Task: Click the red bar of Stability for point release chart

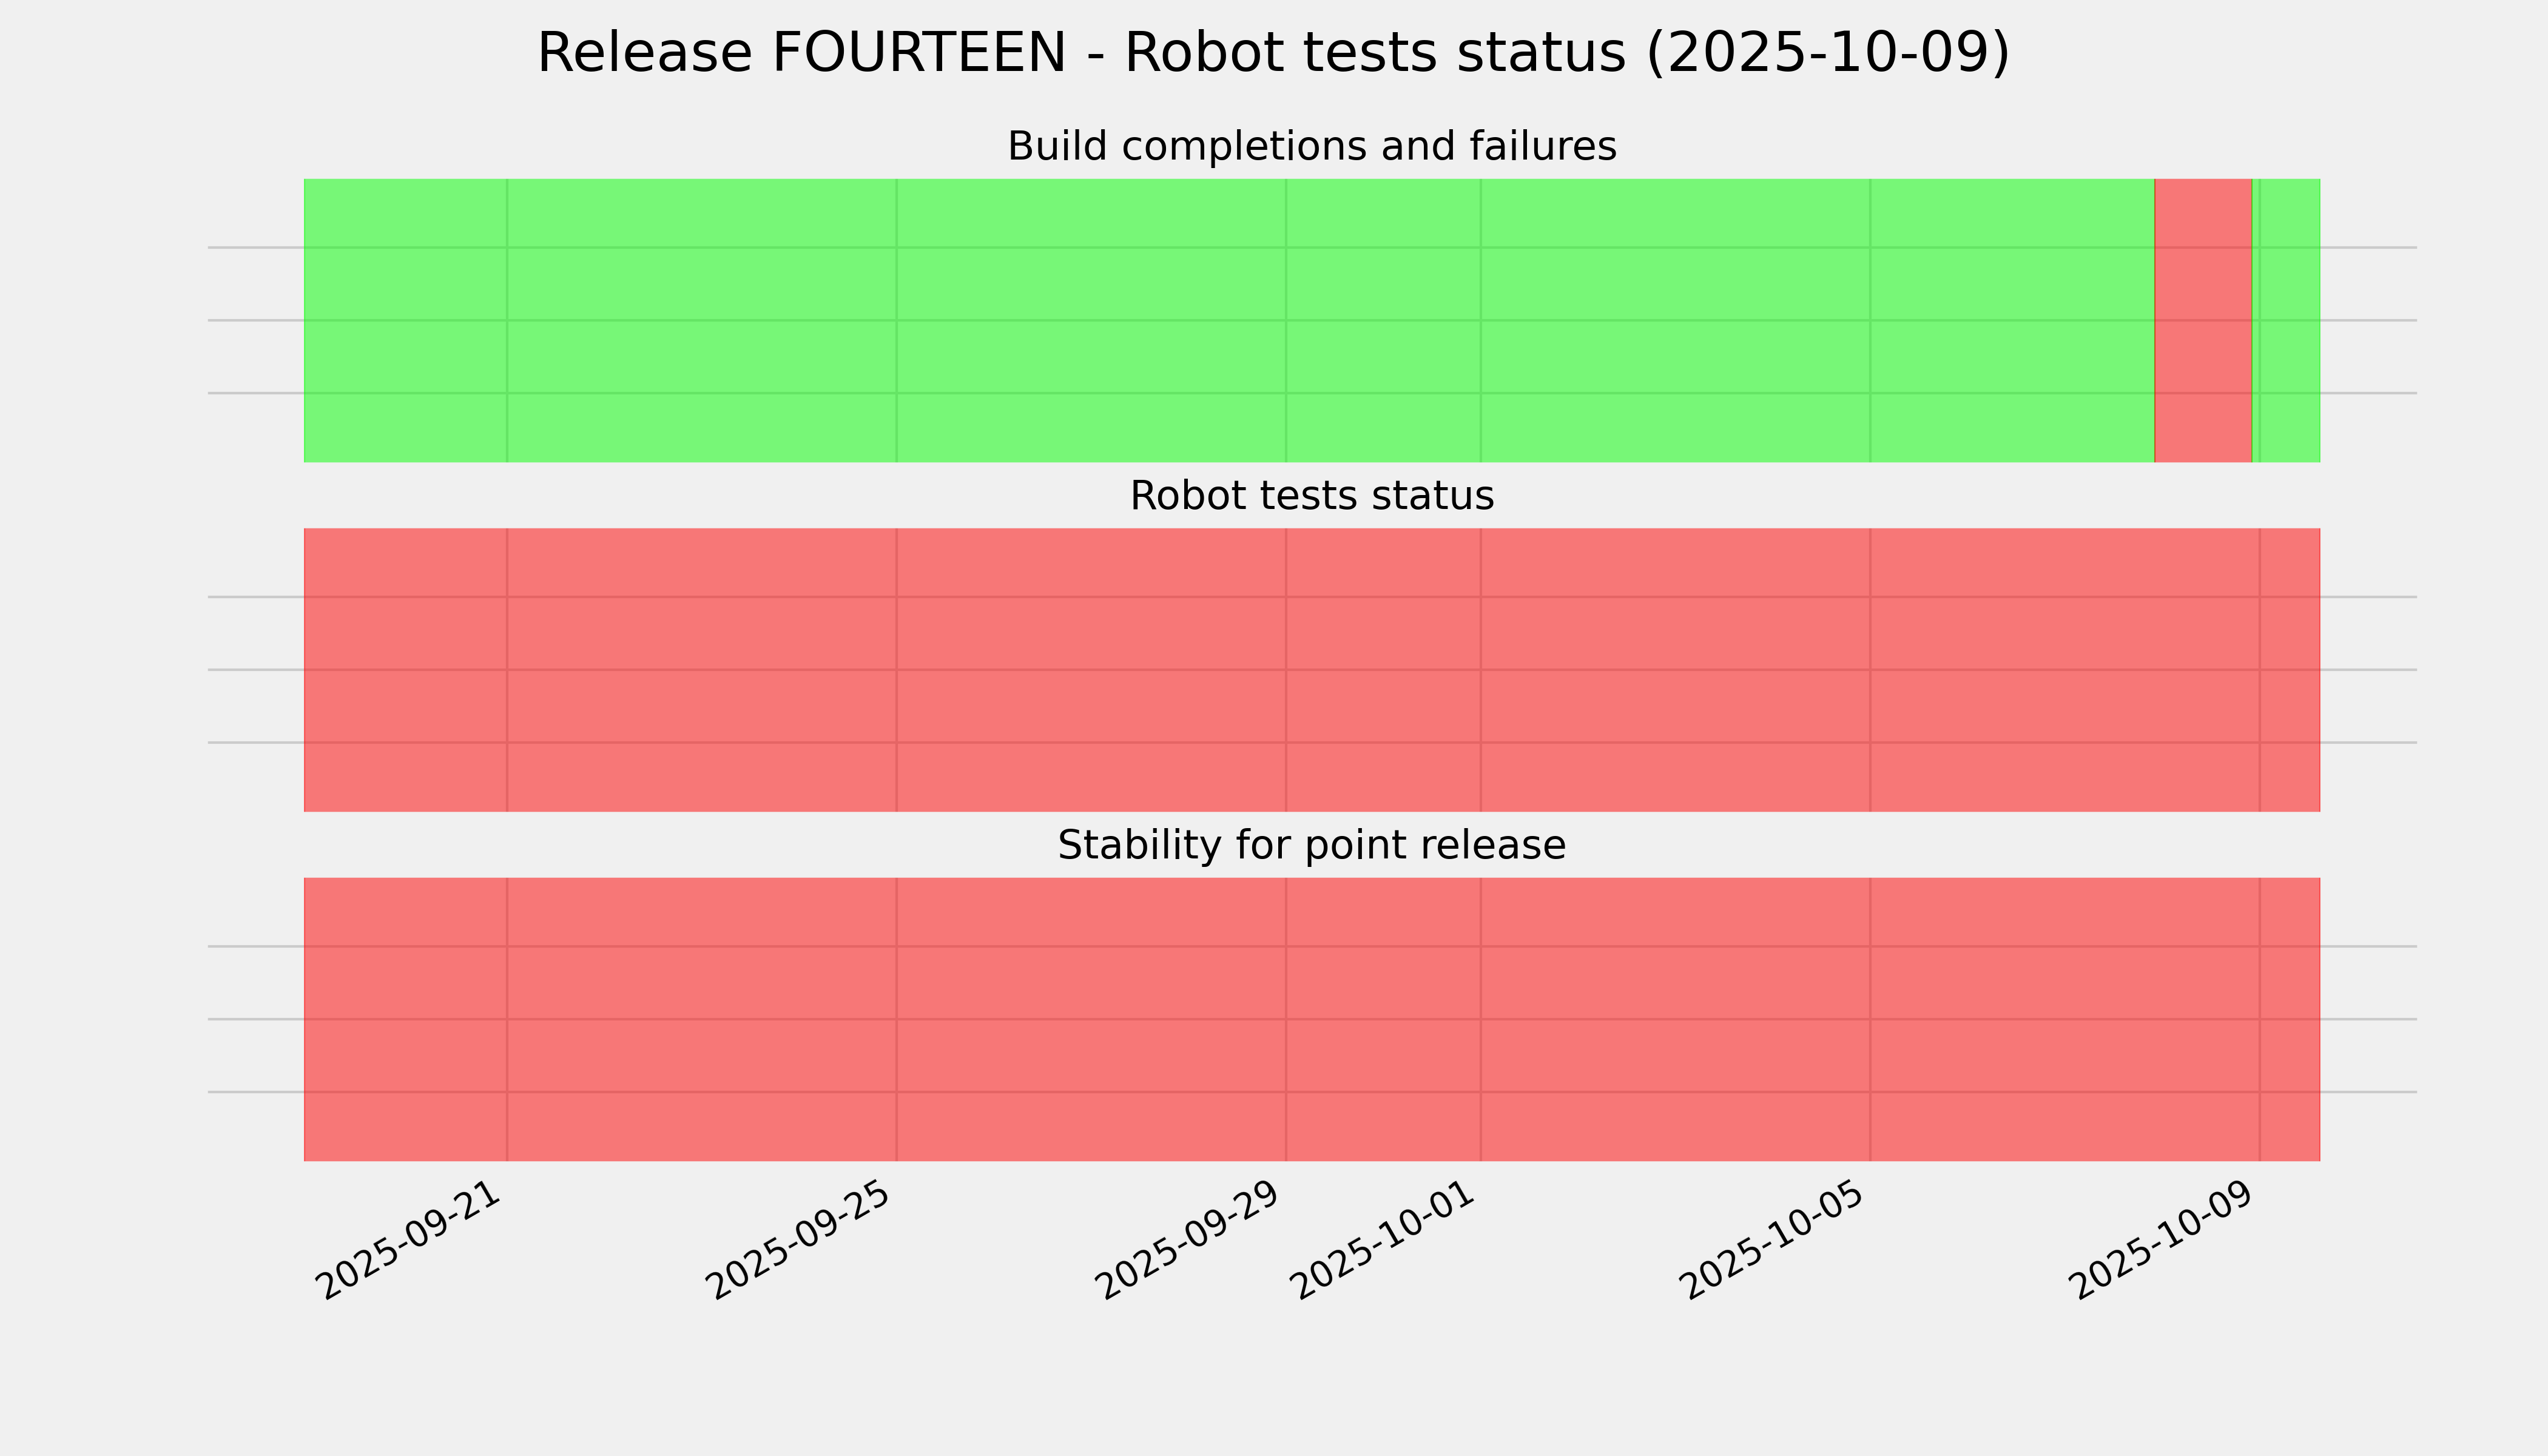Action: (1311, 1019)
